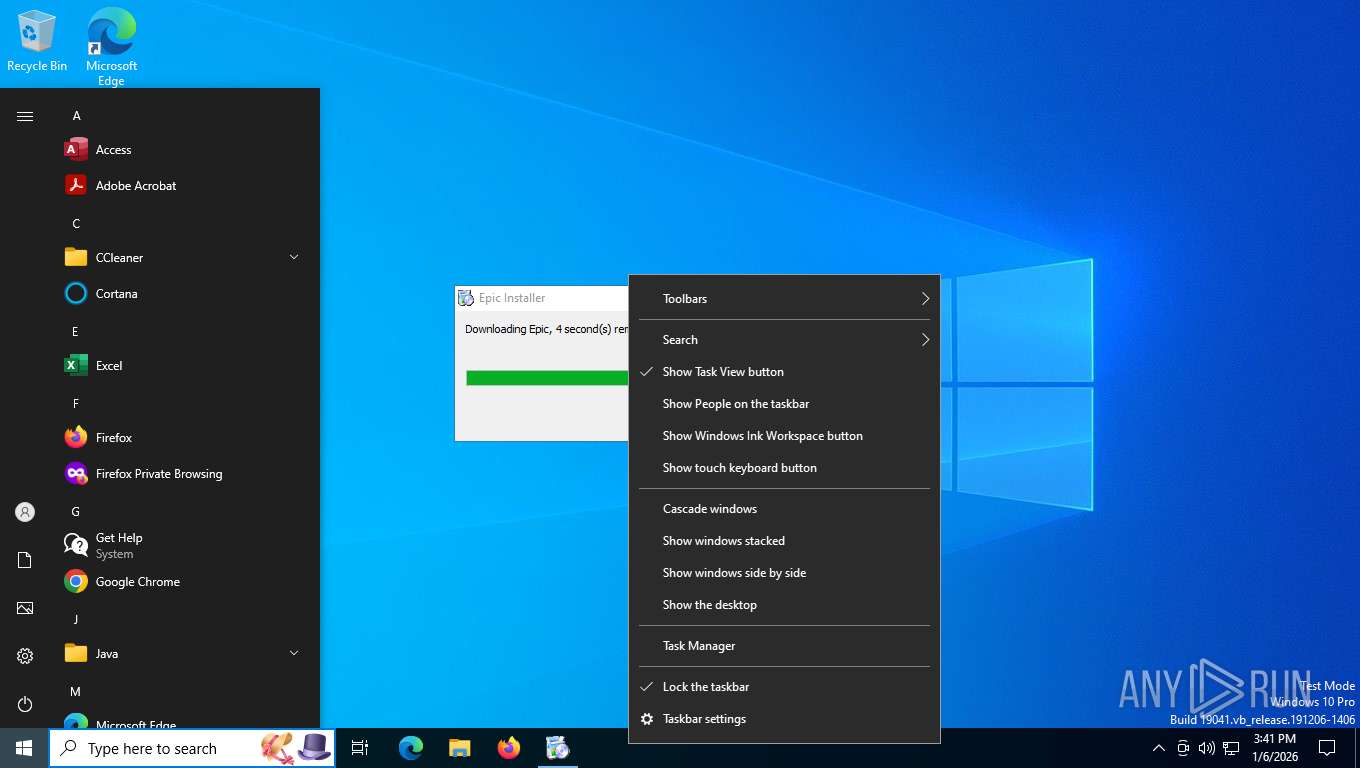Open File Explorer from the taskbar
1360x768 pixels.
[x=460, y=748]
